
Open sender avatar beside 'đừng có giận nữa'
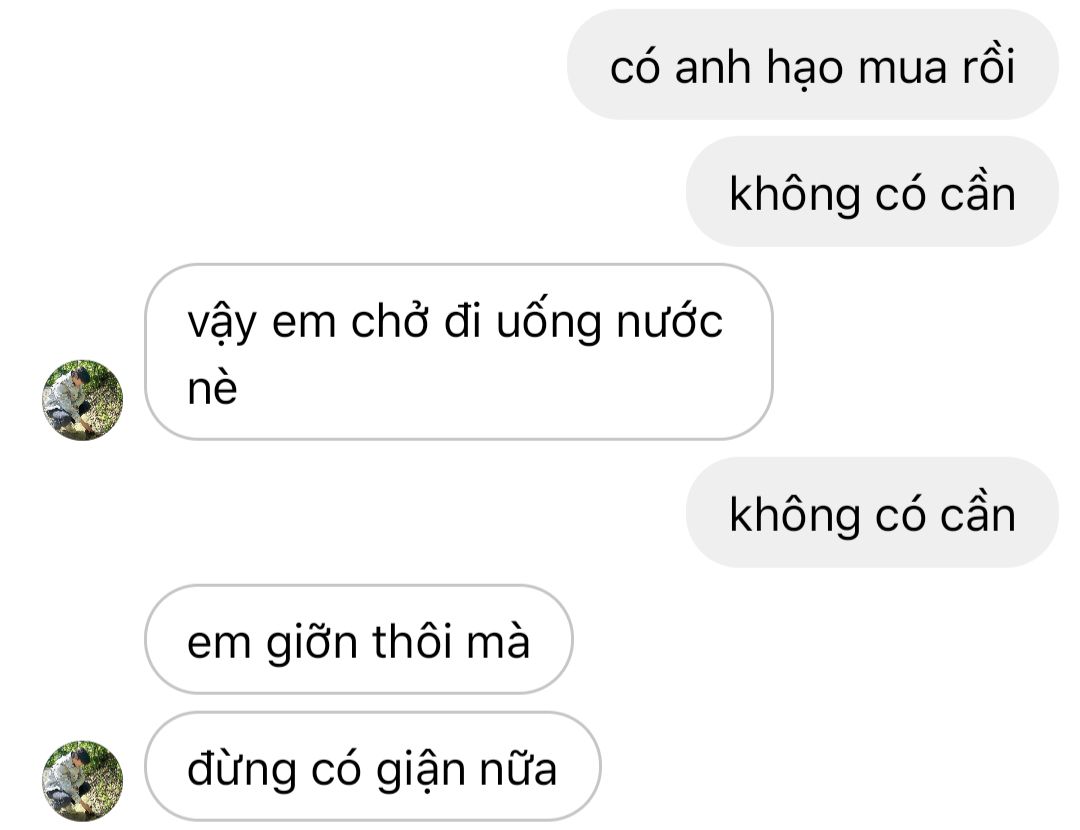click(x=83, y=781)
